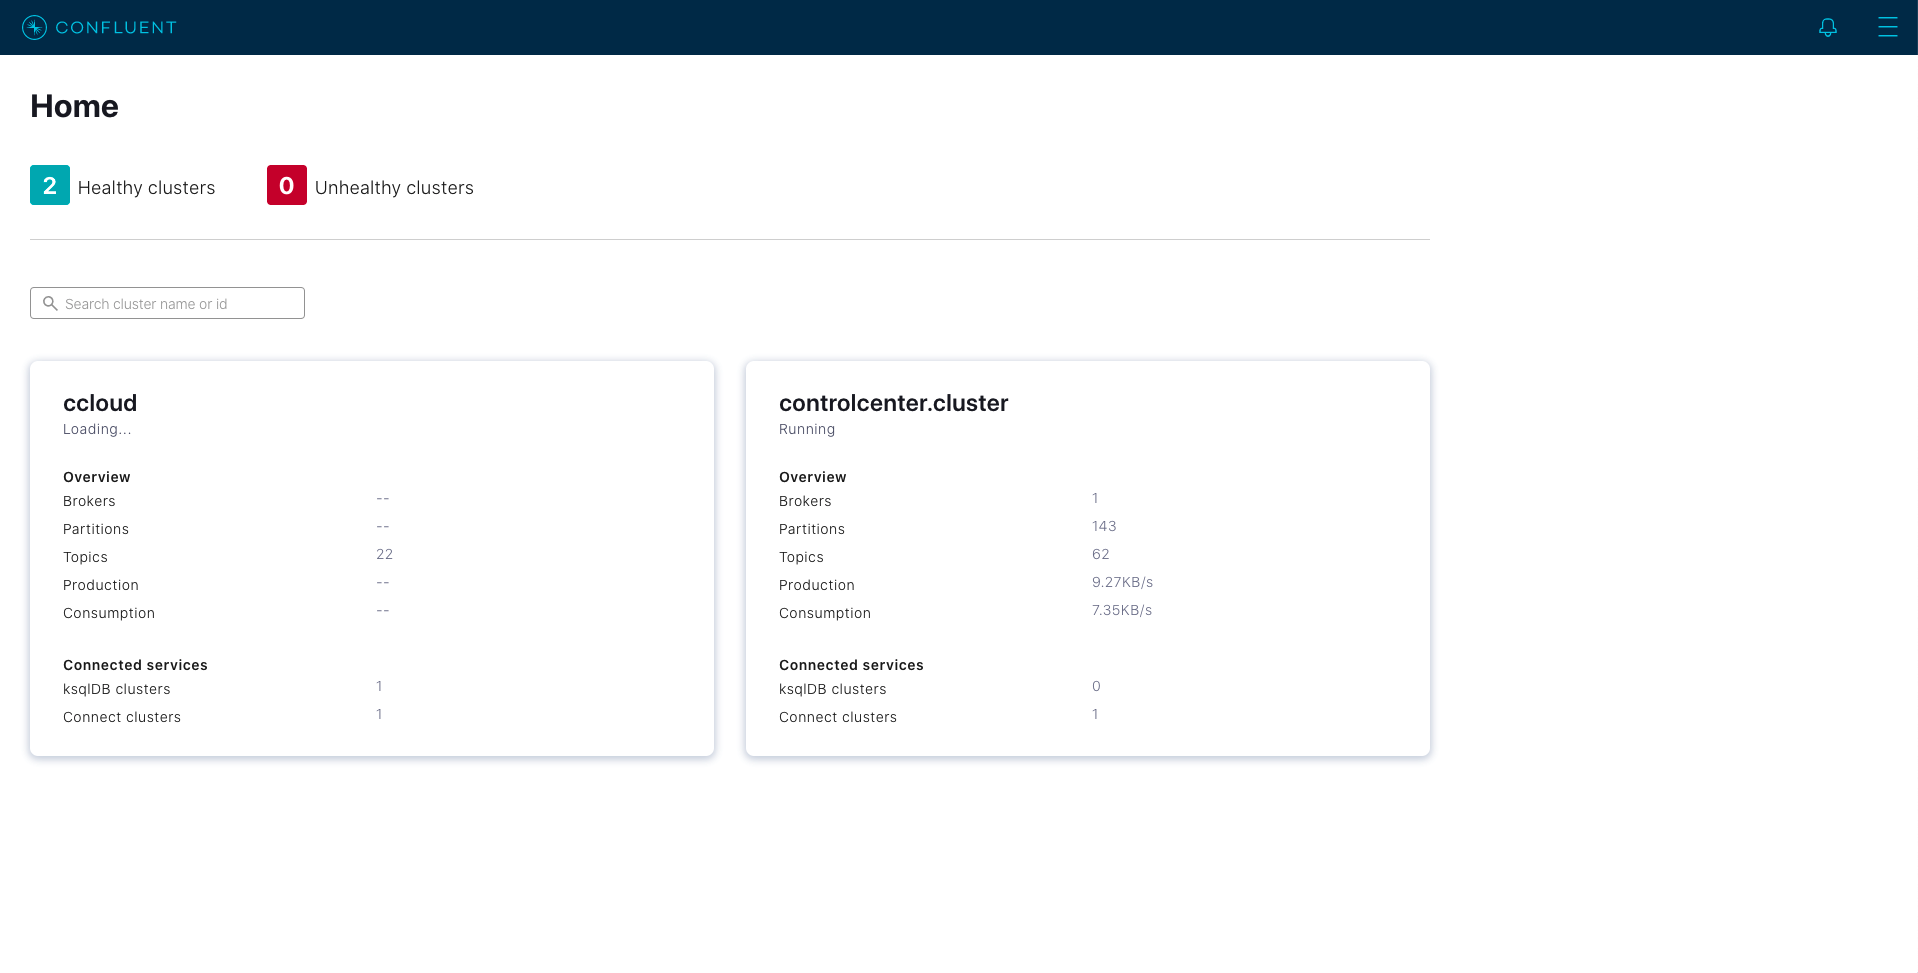Click Connected services heading in controlcenter.cluster card
The height and width of the screenshot is (973, 1918).
pos(851,665)
